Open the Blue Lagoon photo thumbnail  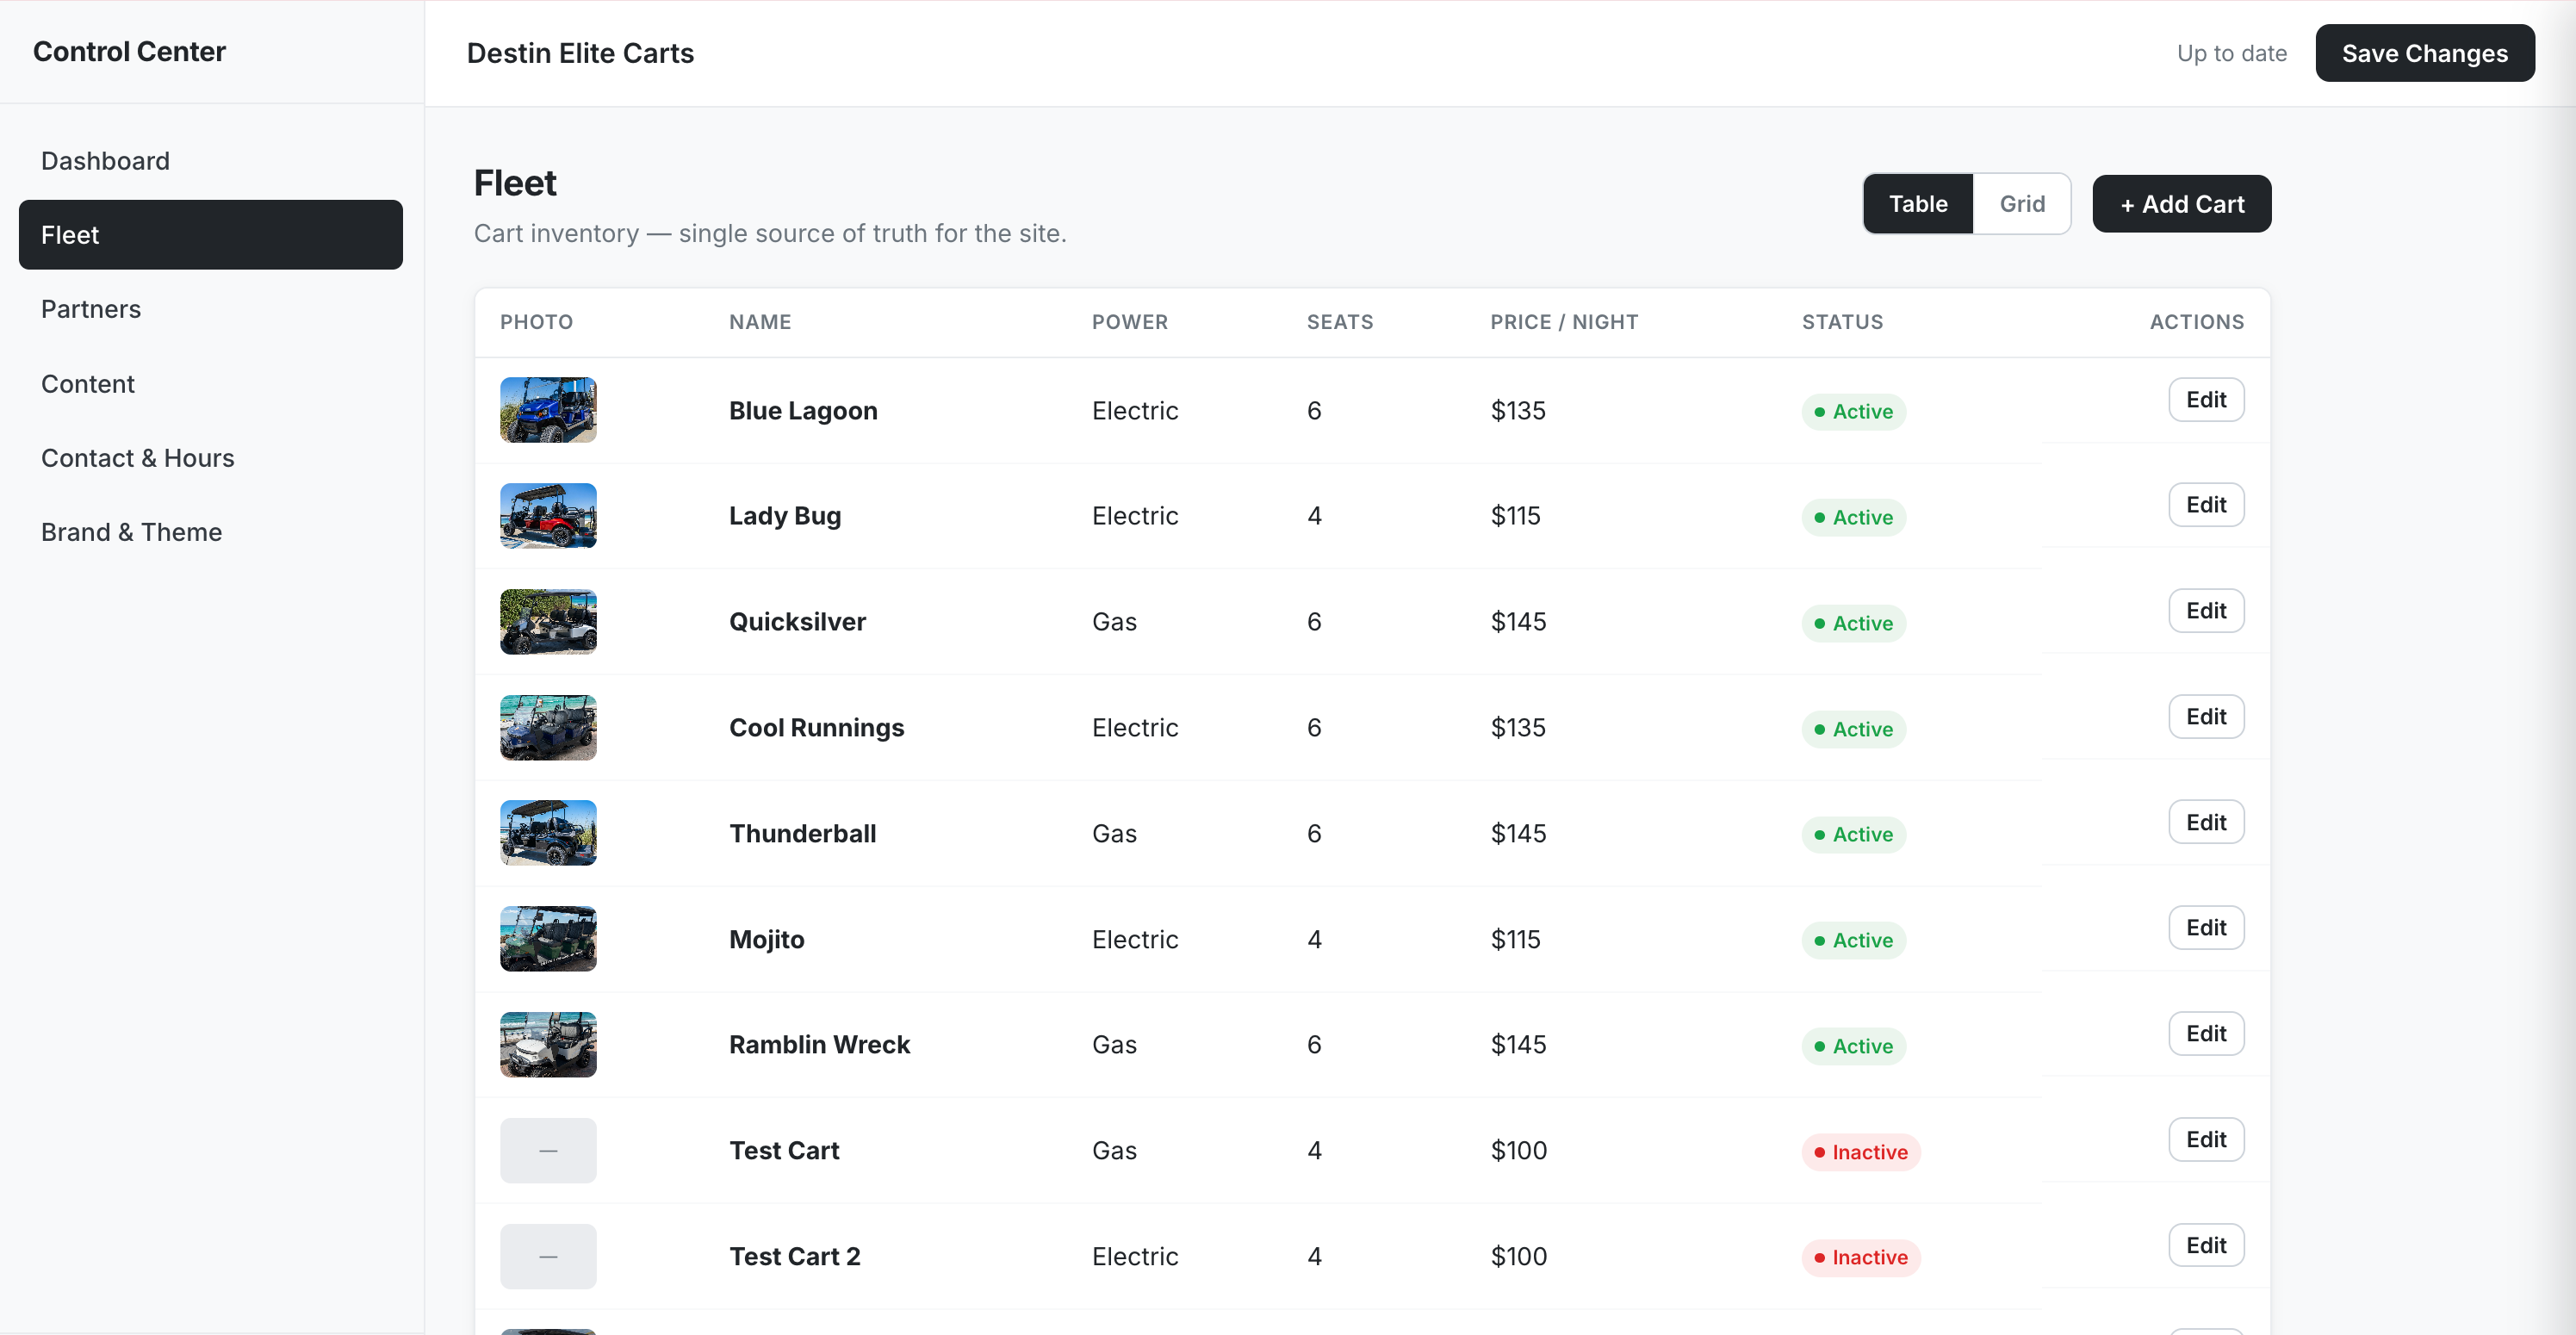548,410
